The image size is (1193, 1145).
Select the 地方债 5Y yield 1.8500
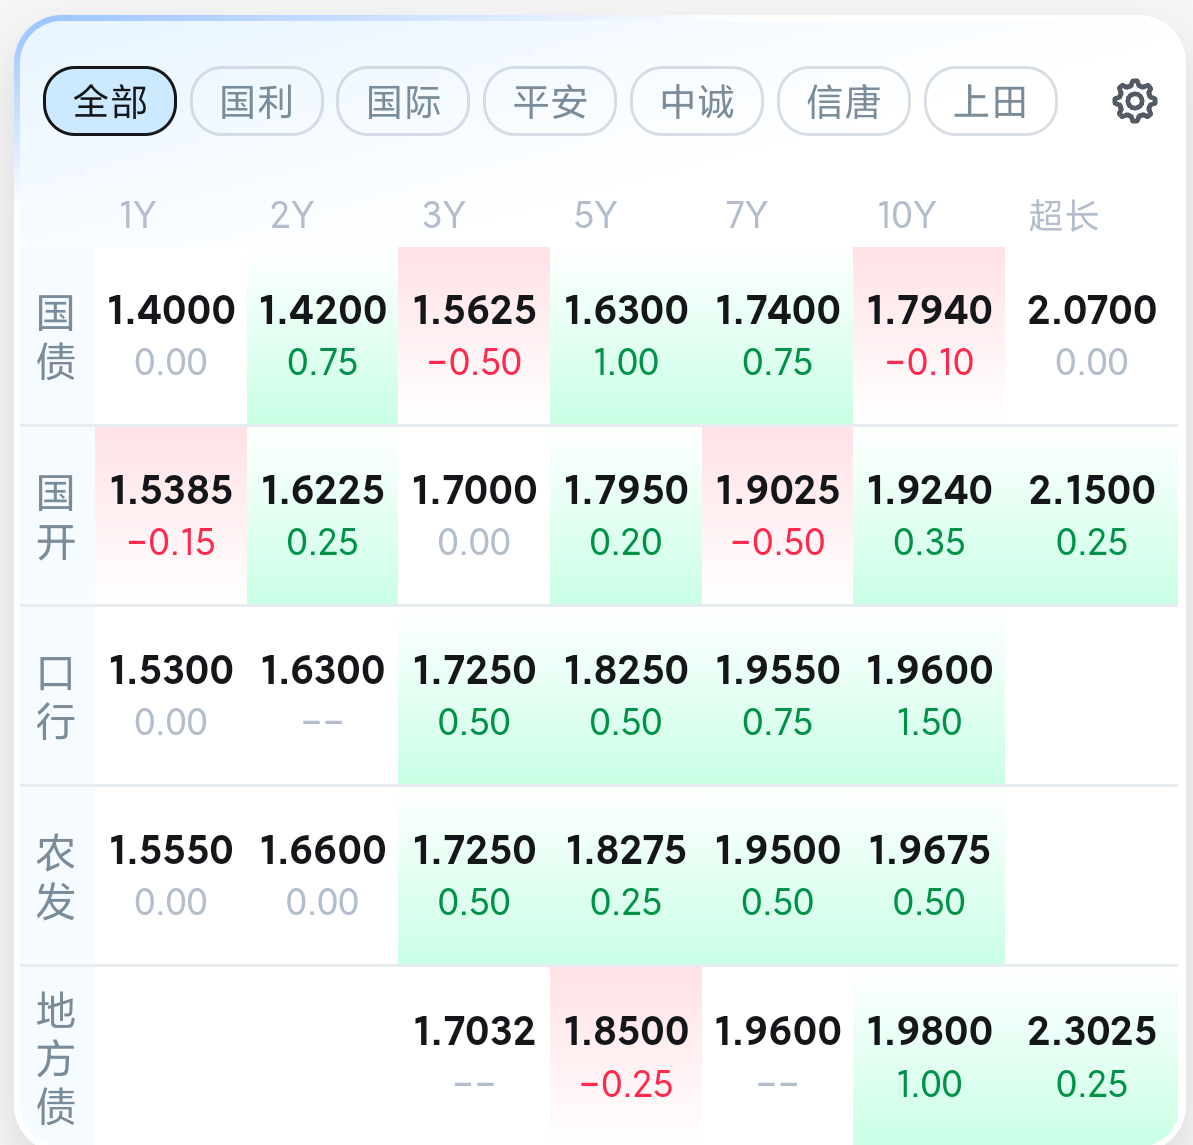626,1055
